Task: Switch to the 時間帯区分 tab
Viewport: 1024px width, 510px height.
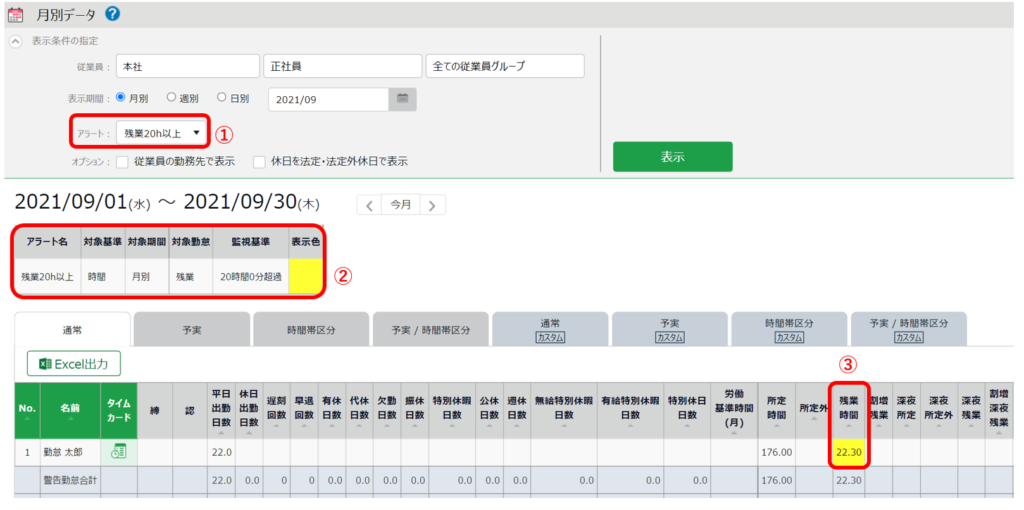Action: (311, 330)
